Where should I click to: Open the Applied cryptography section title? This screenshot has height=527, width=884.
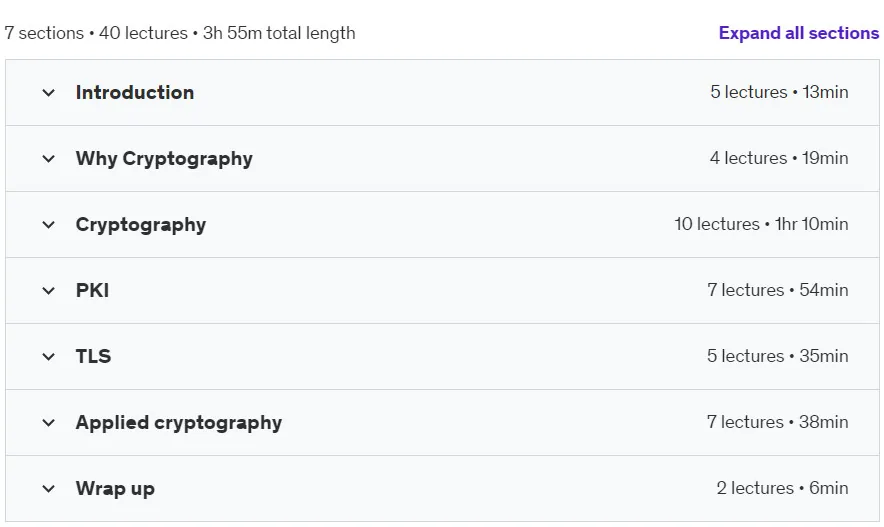coord(179,423)
